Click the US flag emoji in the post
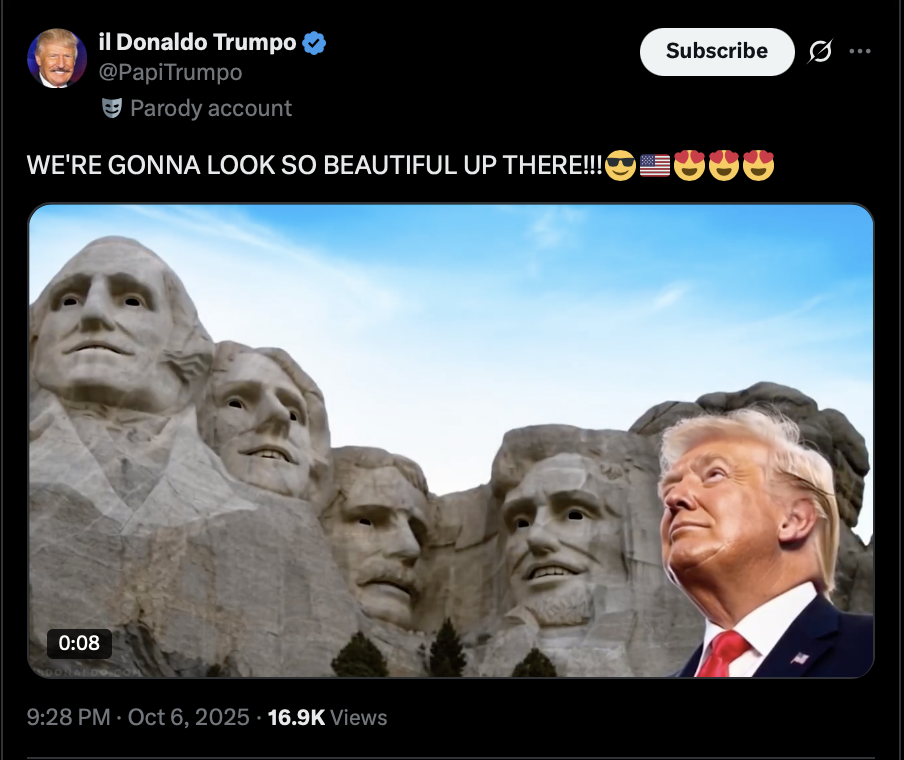 (x=655, y=165)
